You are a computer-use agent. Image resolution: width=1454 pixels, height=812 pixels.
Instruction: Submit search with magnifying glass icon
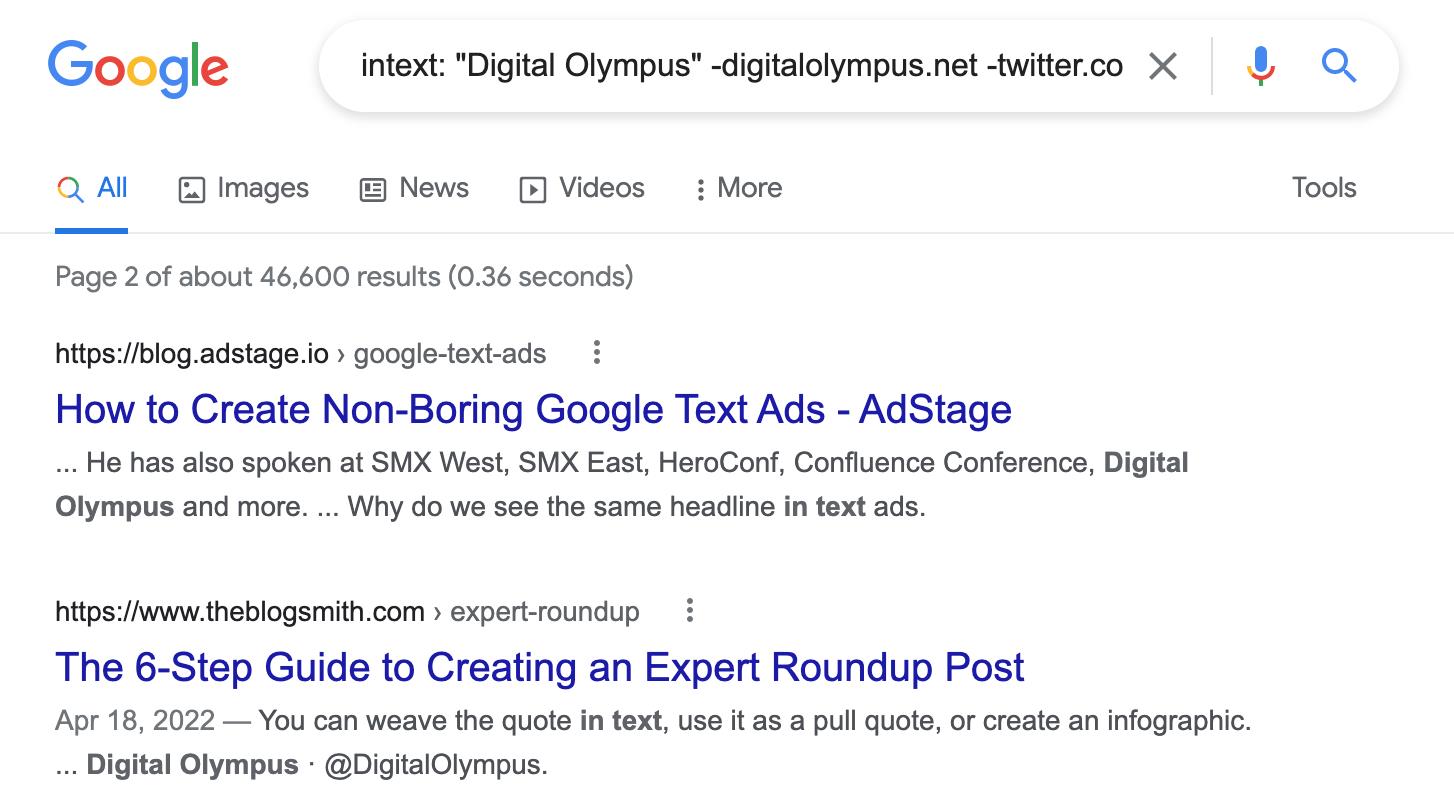tap(1338, 66)
